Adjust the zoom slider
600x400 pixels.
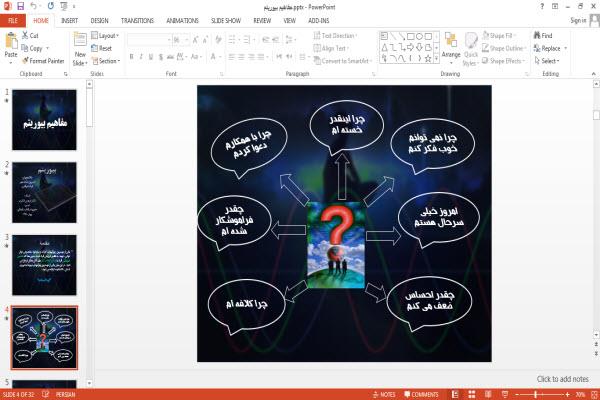coord(536,394)
